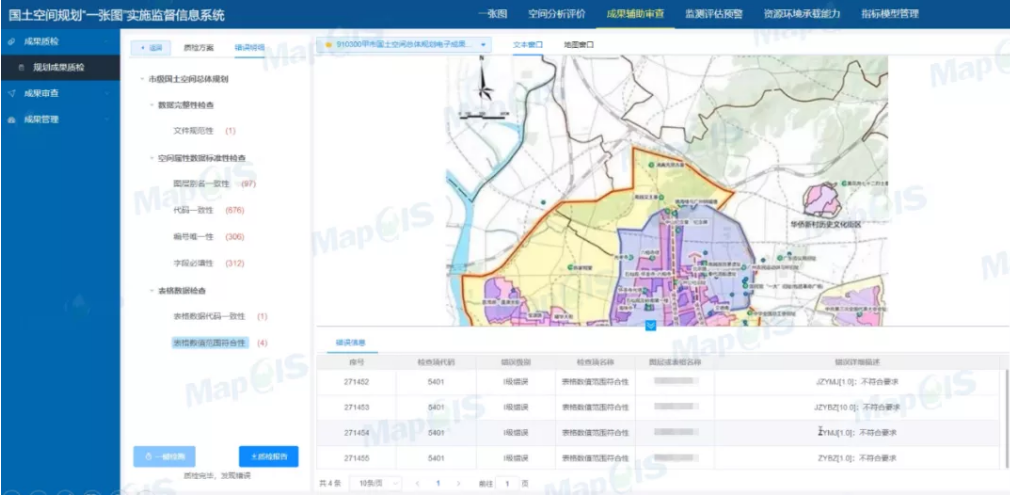Collapse the 表格数据检查 tree node
This screenshot has height=496, width=1010.
(x=152, y=291)
